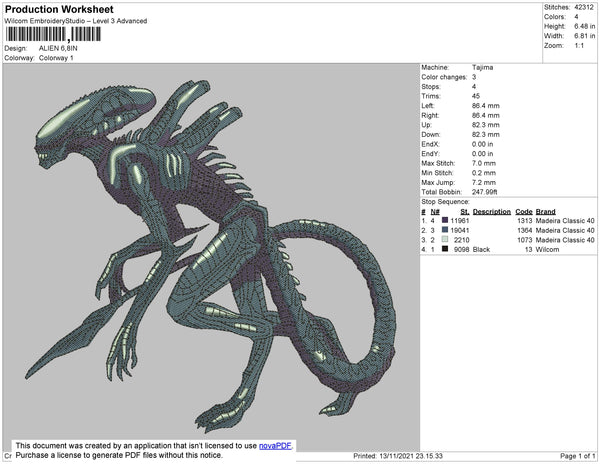The image size is (600, 464).
Task: Select Min Stitch value 0.2 mm
Action: coord(484,173)
